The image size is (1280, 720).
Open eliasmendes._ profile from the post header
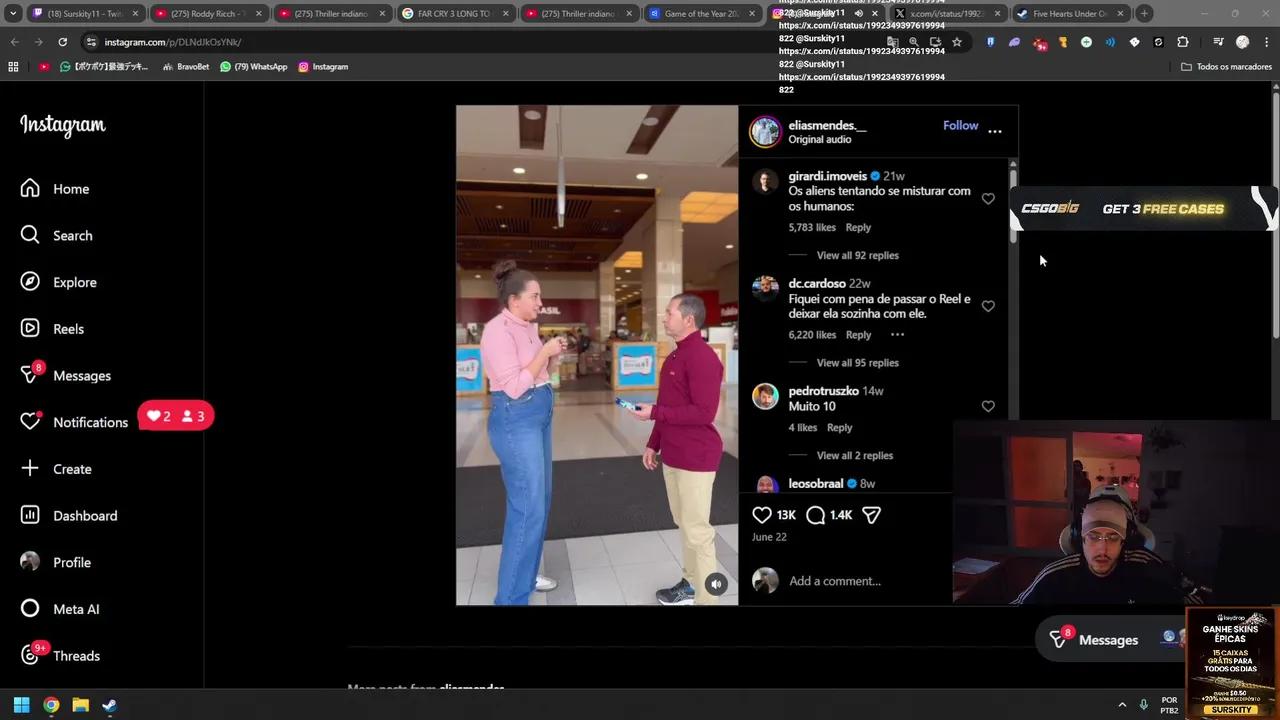827,125
